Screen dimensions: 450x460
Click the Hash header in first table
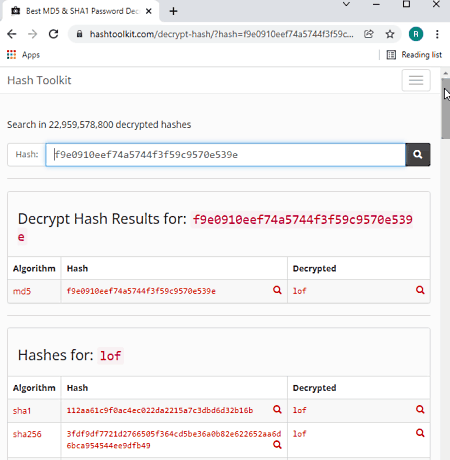77,269
